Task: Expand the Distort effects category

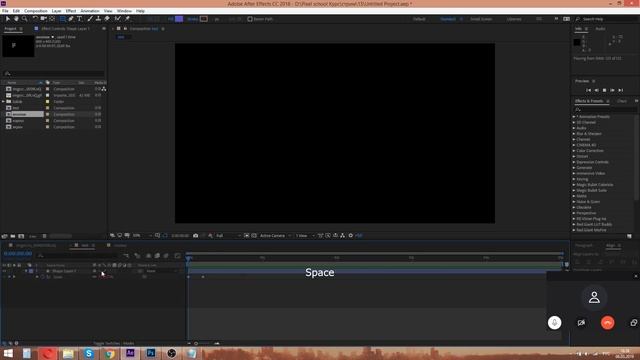Action: pyautogui.click(x=574, y=156)
